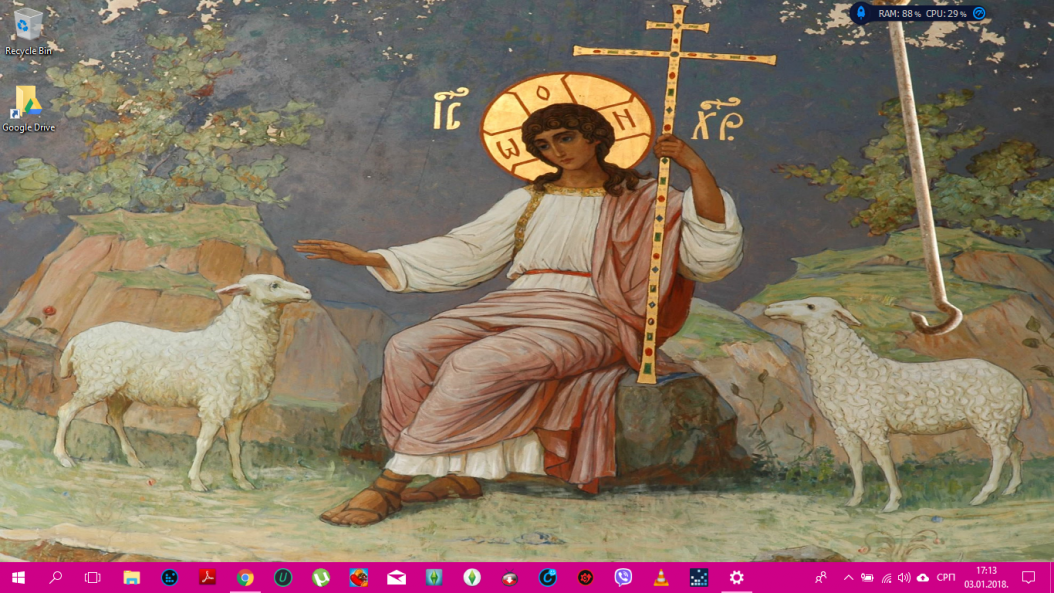
Task: Open the Action Center notifications
Action: pyautogui.click(x=1028, y=578)
